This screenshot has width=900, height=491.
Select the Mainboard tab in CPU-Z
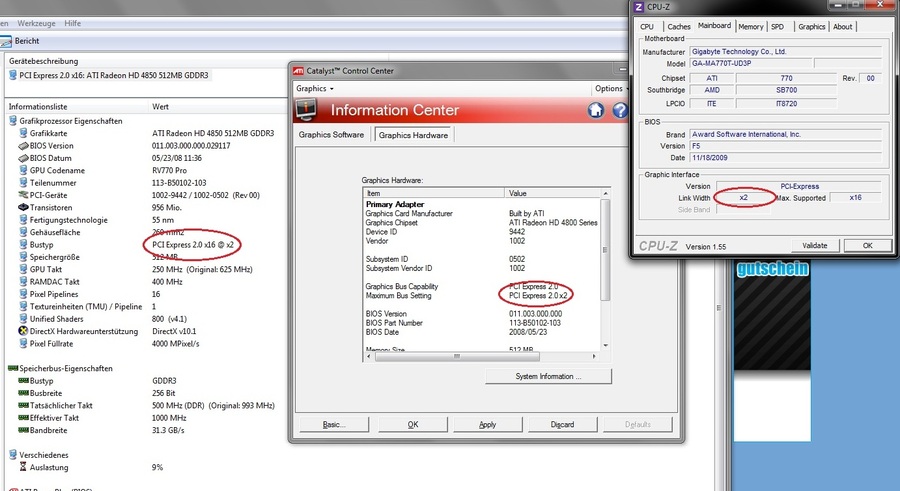[714, 25]
